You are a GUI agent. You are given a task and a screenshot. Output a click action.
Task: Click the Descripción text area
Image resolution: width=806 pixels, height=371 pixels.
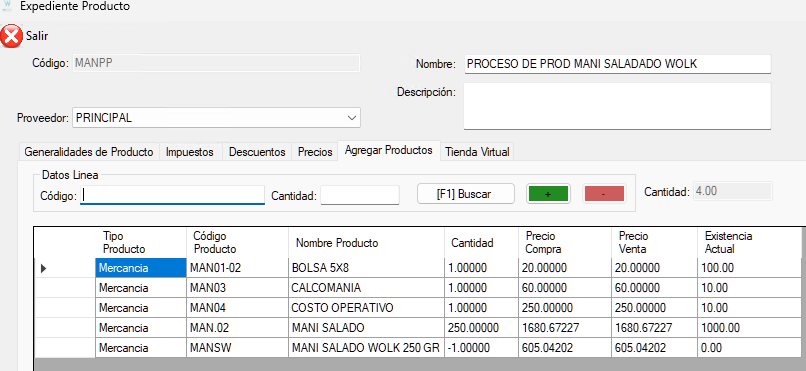(x=618, y=106)
